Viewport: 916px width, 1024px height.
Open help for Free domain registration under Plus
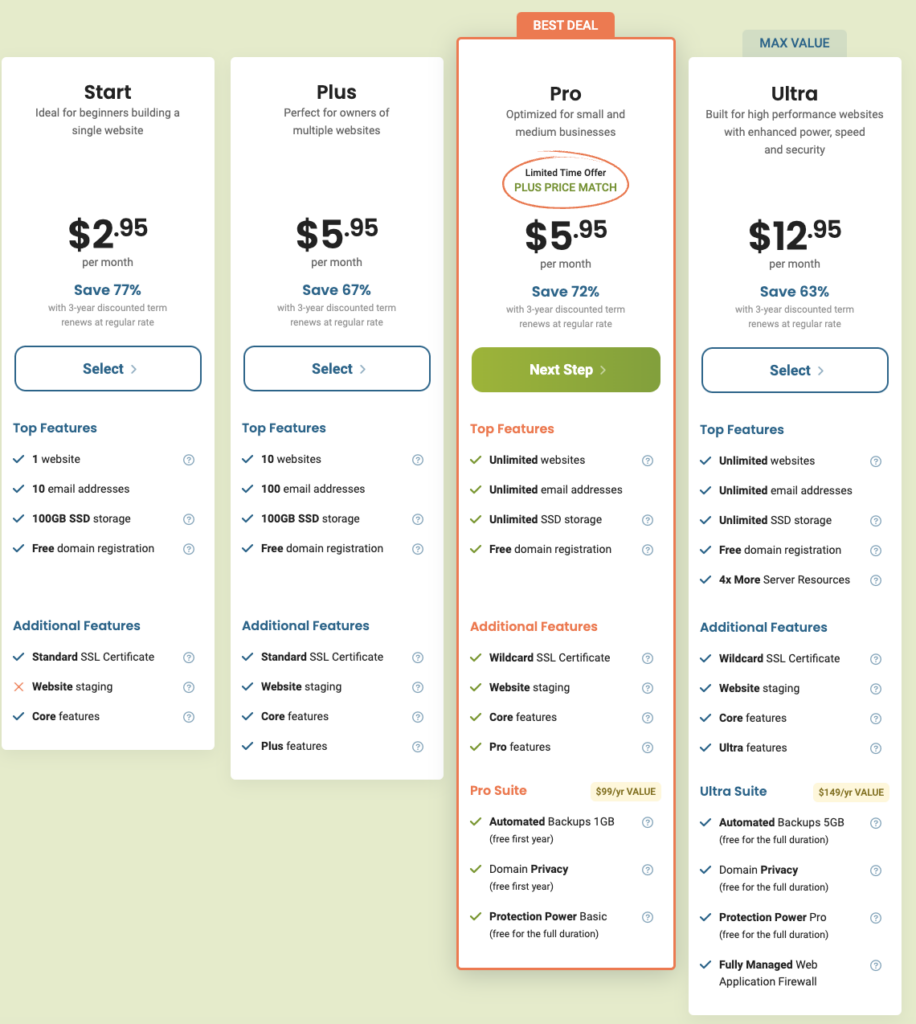417,549
